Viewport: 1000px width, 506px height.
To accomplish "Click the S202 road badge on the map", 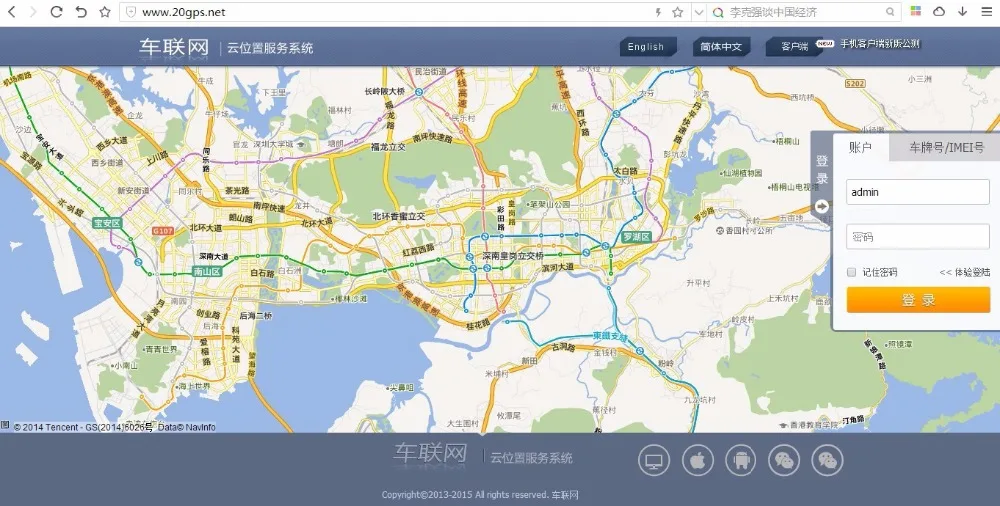I will [855, 84].
